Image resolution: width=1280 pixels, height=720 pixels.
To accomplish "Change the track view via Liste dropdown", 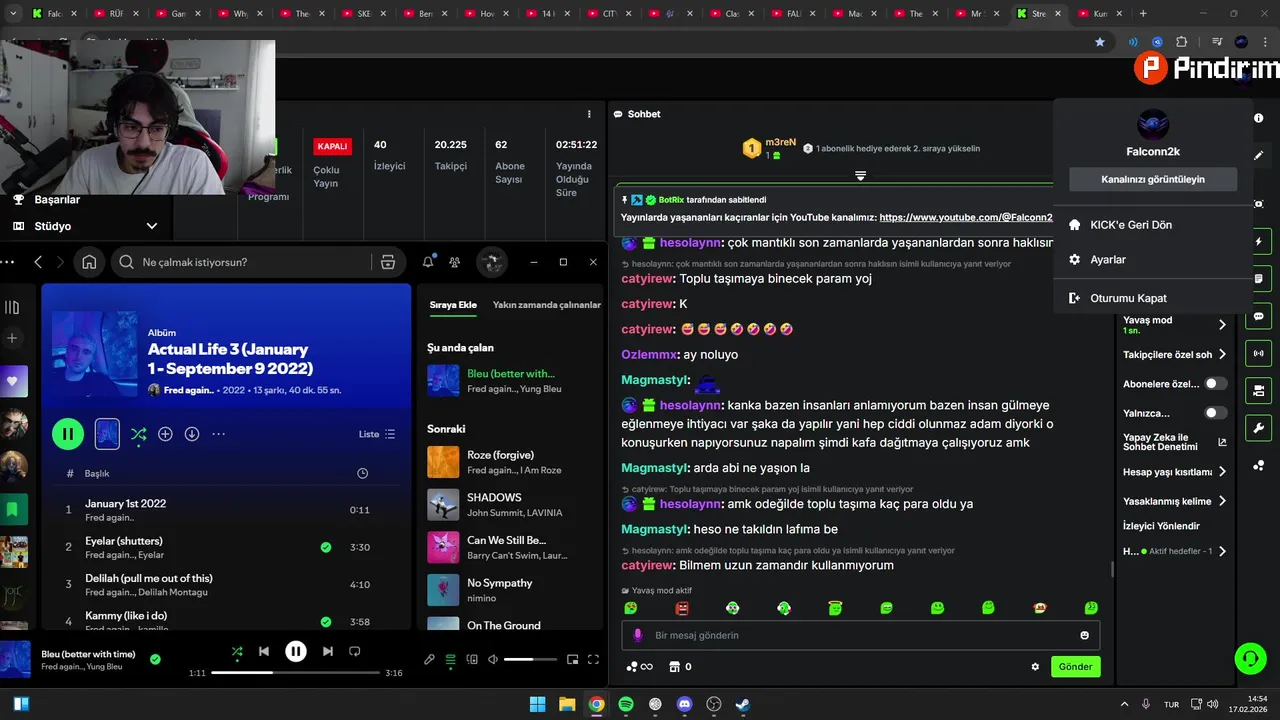I will click(x=377, y=434).
